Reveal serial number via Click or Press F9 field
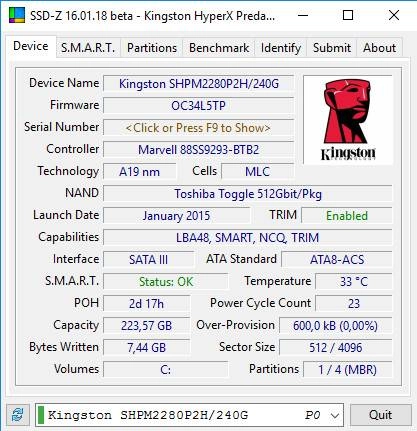 (x=198, y=128)
